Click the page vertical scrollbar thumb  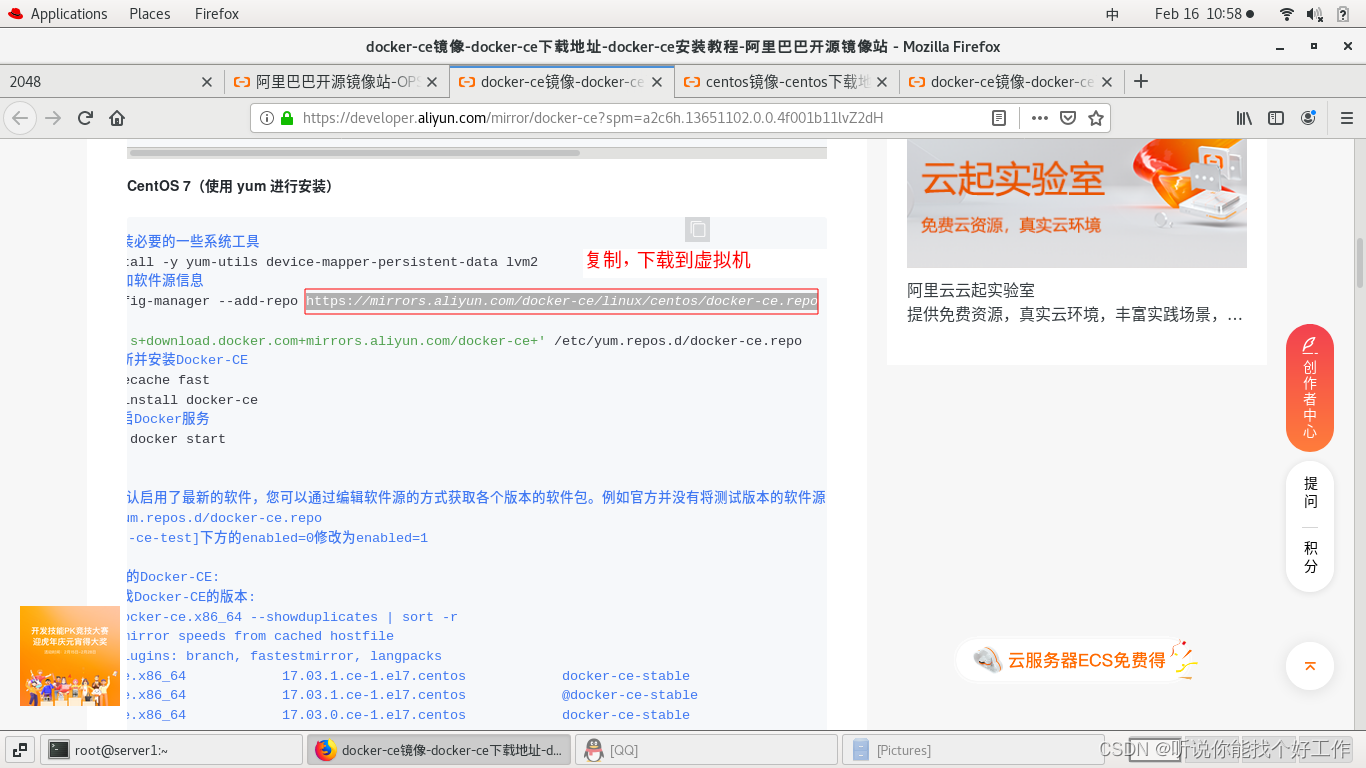pos(1360,262)
